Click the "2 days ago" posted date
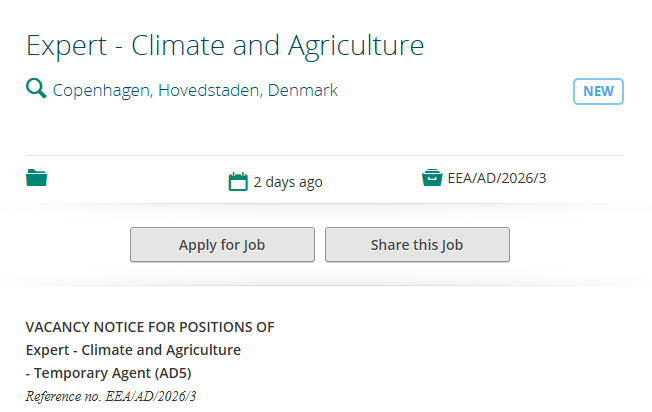This screenshot has height=412, width=652. point(288,182)
